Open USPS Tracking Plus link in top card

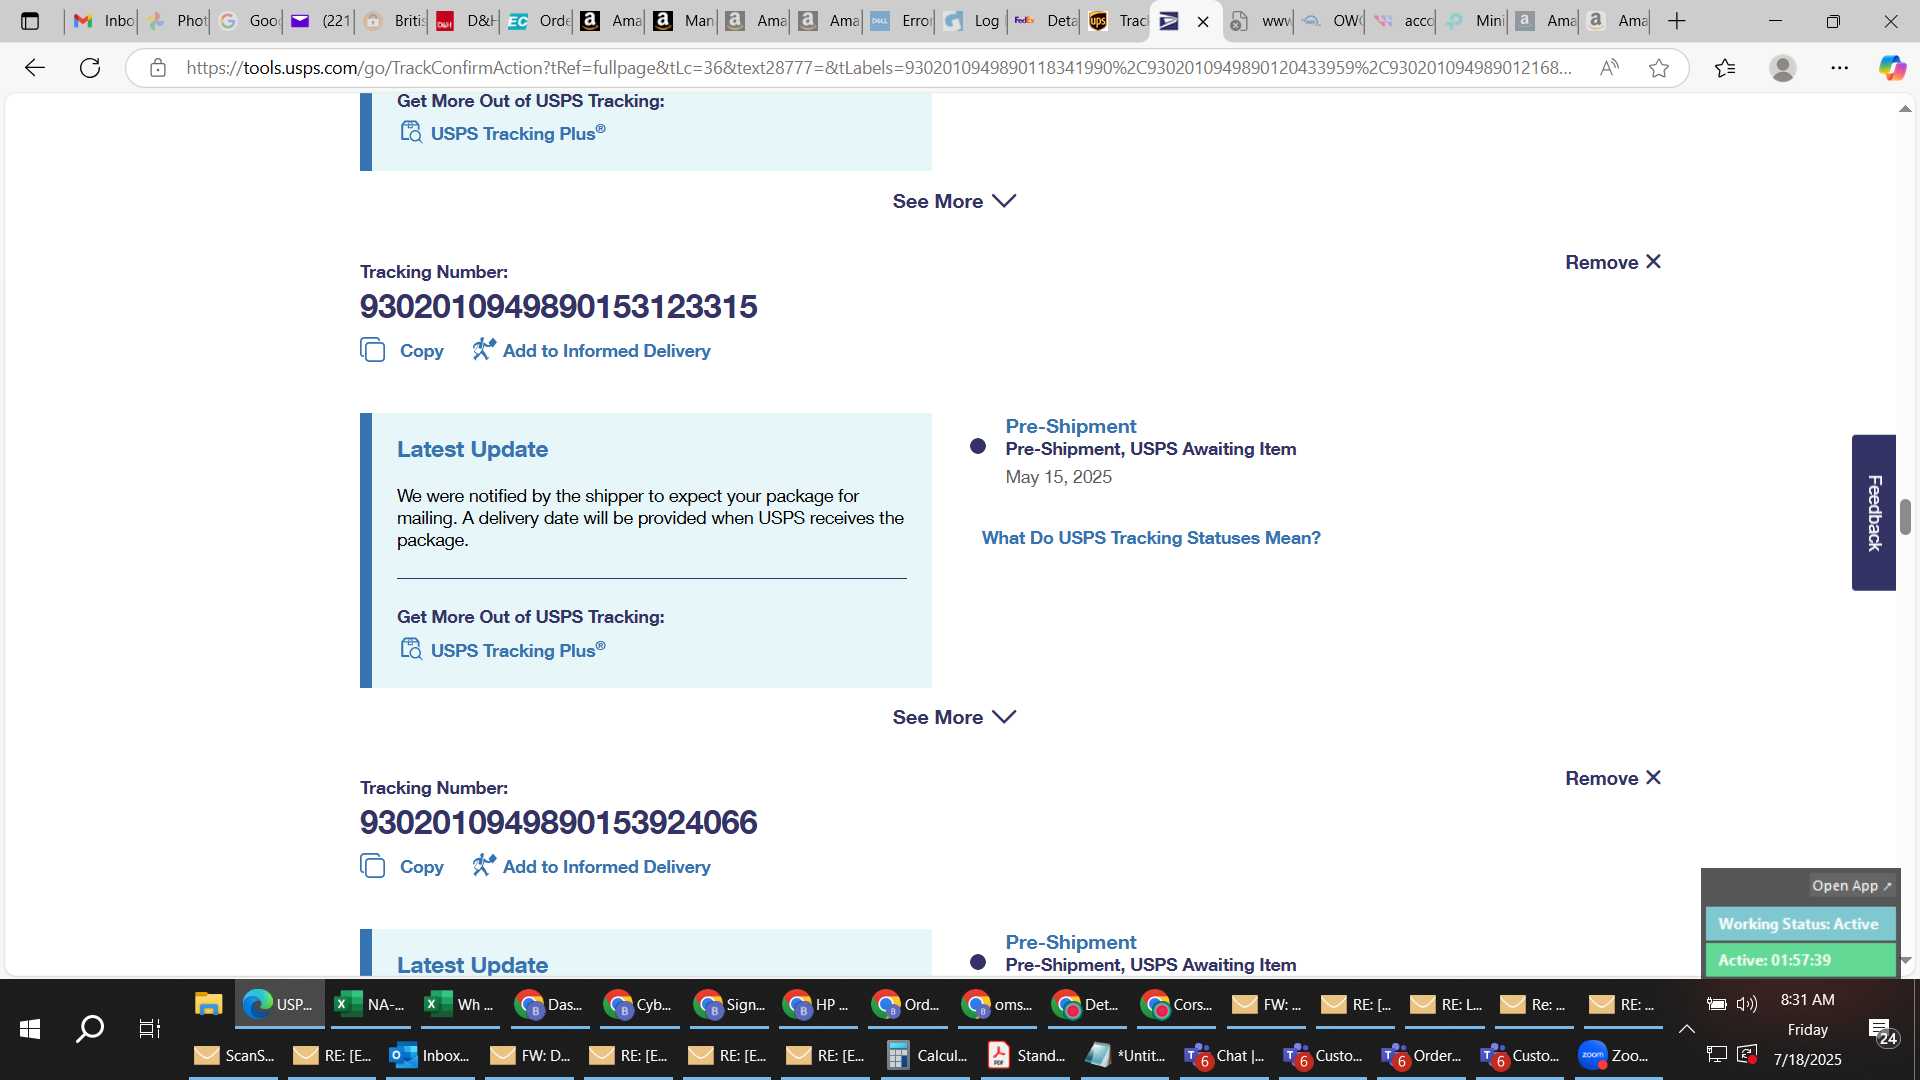click(503, 133)
